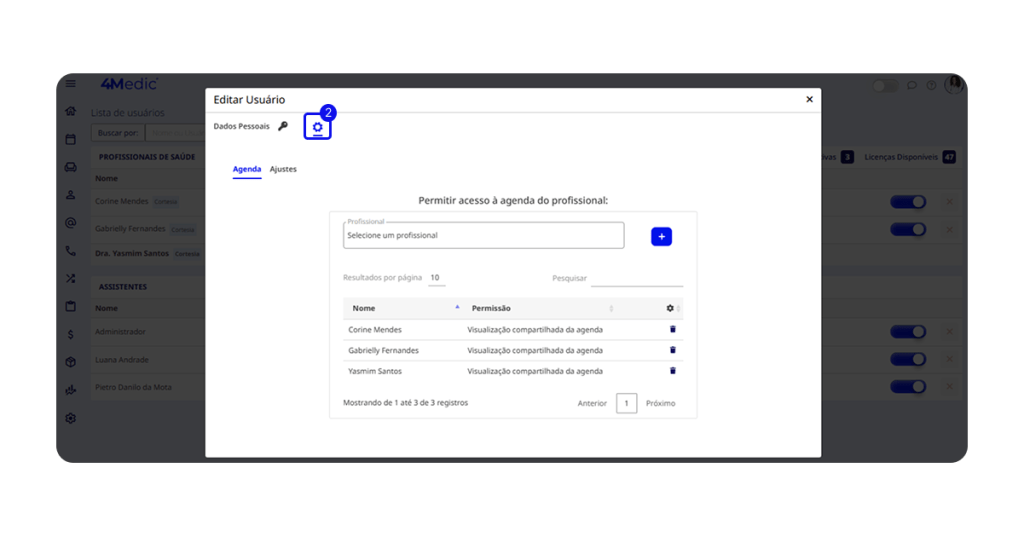Switch to the Ajustes tab
Screen dimensions: 1024x537
pyautogui.click(x=283, y=169)
